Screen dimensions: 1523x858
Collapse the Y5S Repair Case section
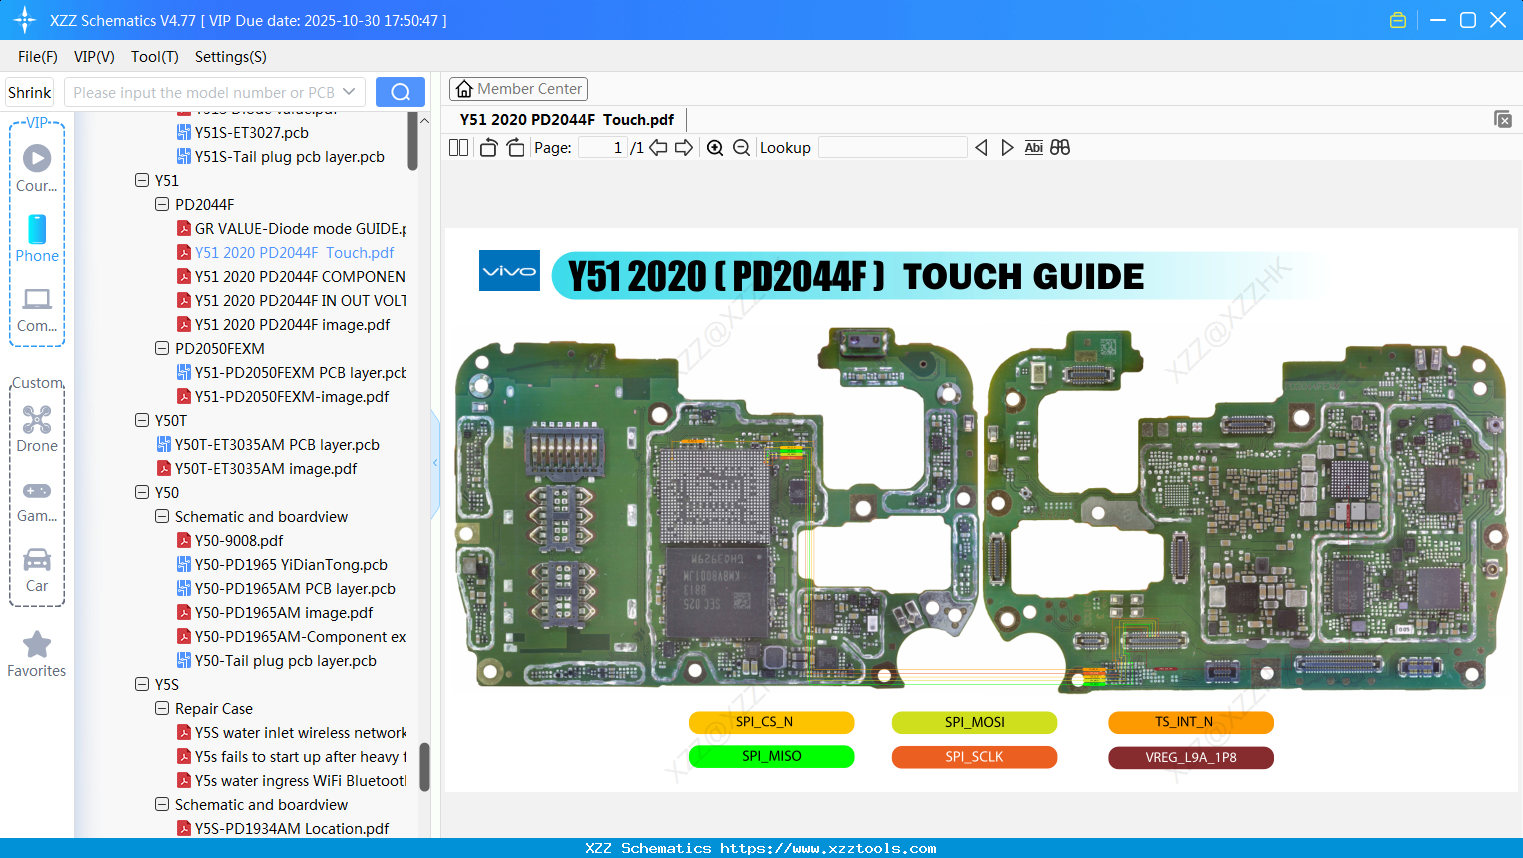pyautogui.click(x=161, y=708)
